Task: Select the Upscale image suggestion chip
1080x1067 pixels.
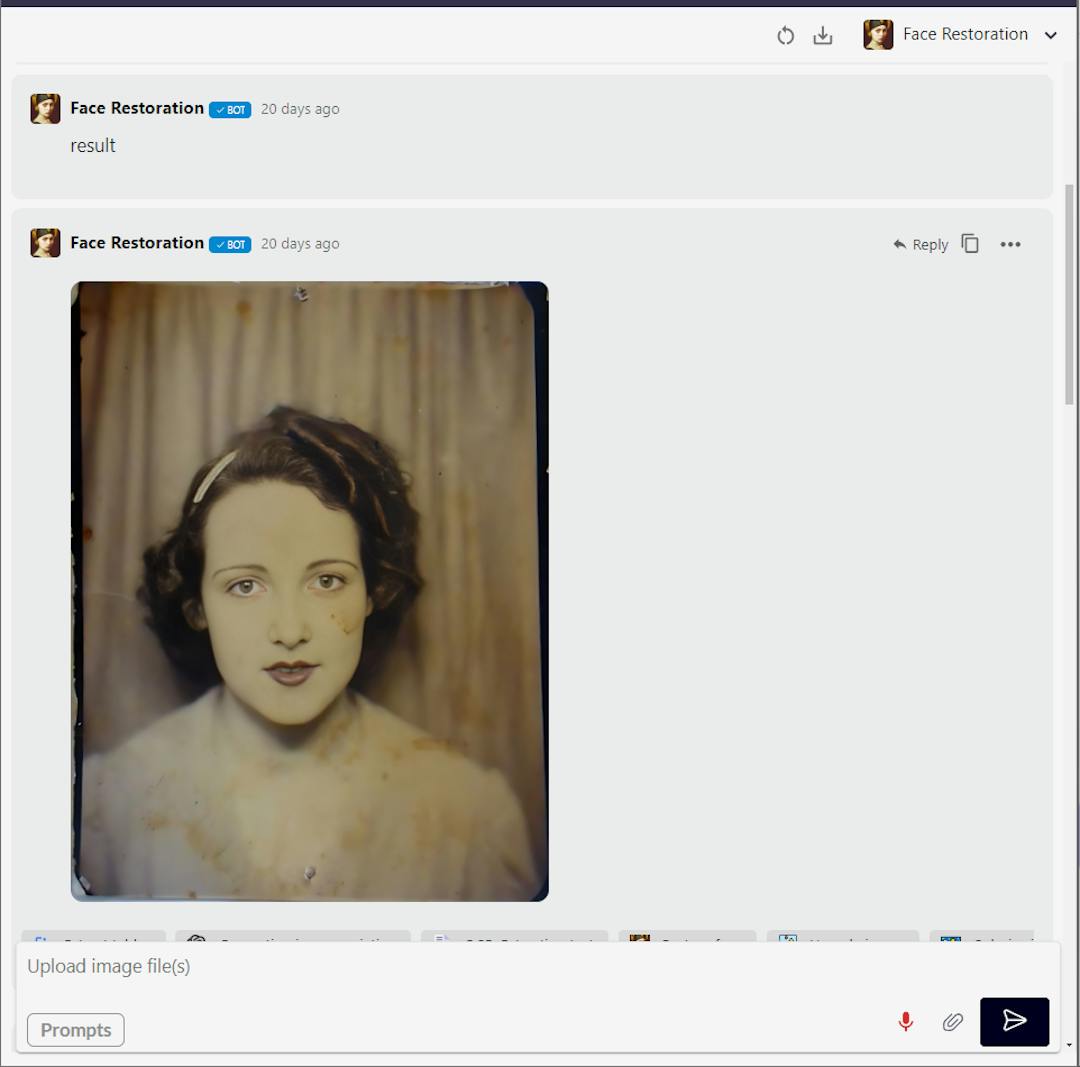Action: pos(842,941)
